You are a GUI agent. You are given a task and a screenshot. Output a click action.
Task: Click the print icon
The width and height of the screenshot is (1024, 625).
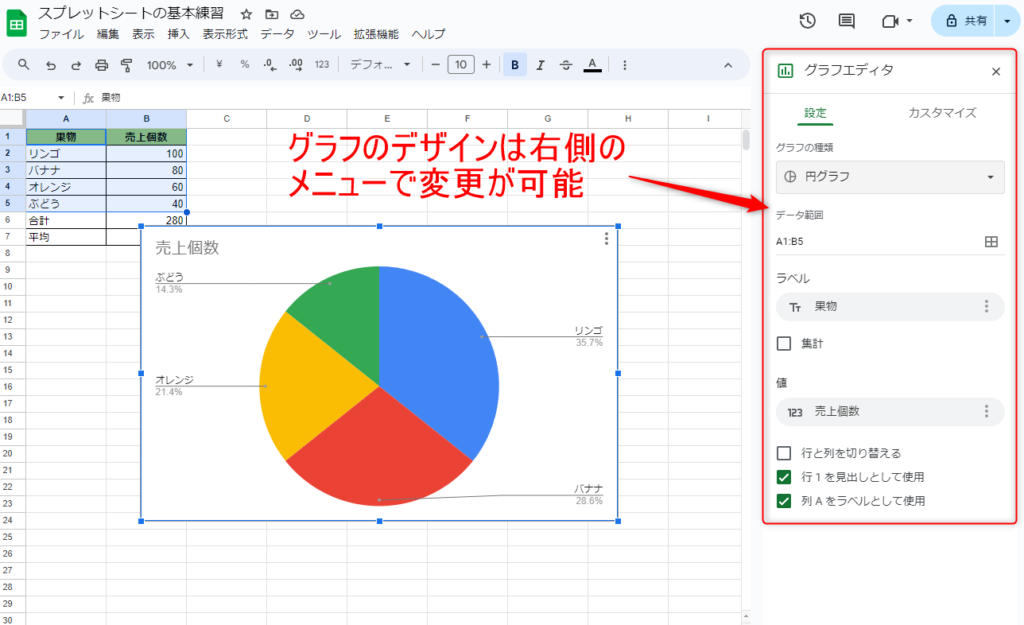(101, 65)
